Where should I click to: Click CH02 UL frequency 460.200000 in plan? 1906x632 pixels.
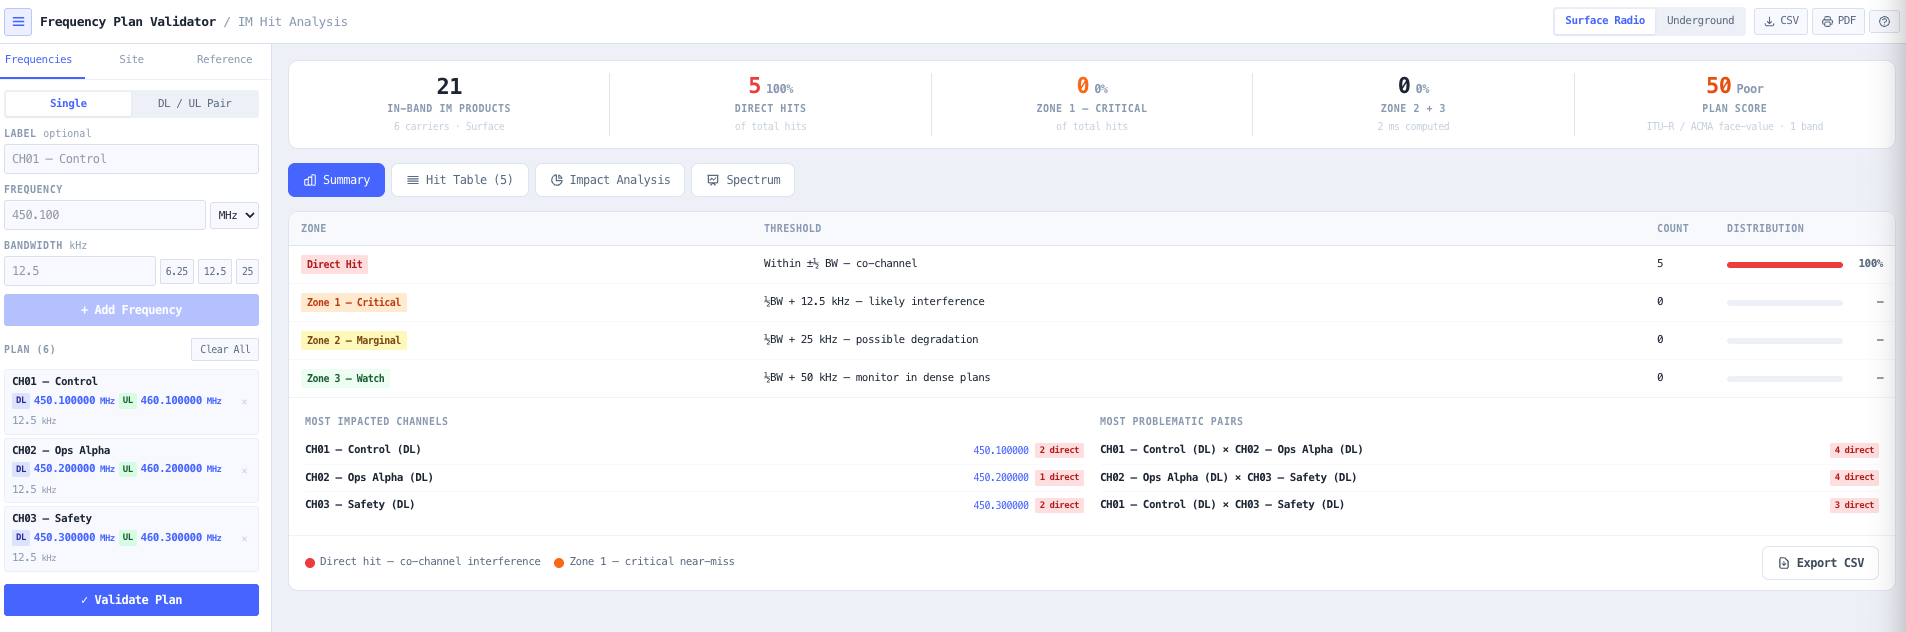click(172, 469)
